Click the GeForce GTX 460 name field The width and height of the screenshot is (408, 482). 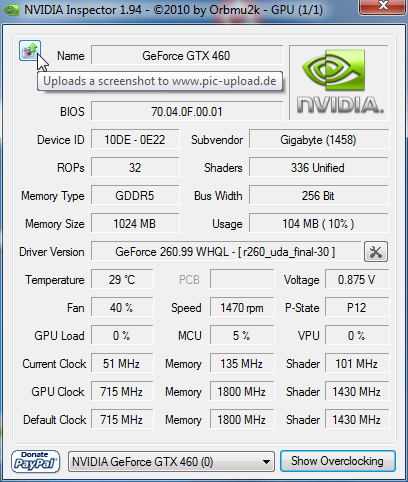pos(187,56)
